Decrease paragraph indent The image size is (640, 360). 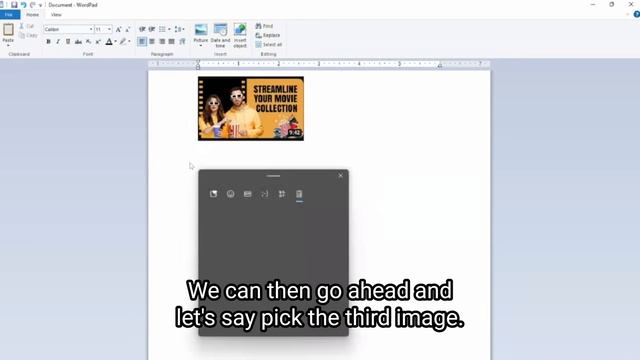coord(142,29)
